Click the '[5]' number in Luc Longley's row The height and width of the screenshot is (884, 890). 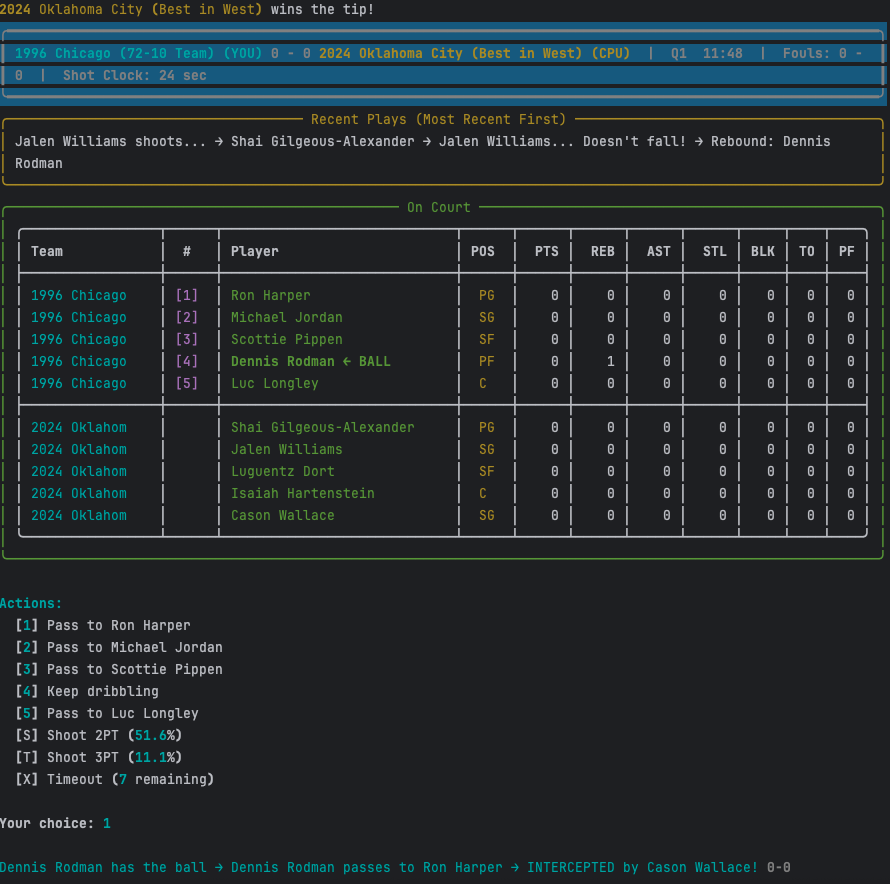[x=187, y=383]
